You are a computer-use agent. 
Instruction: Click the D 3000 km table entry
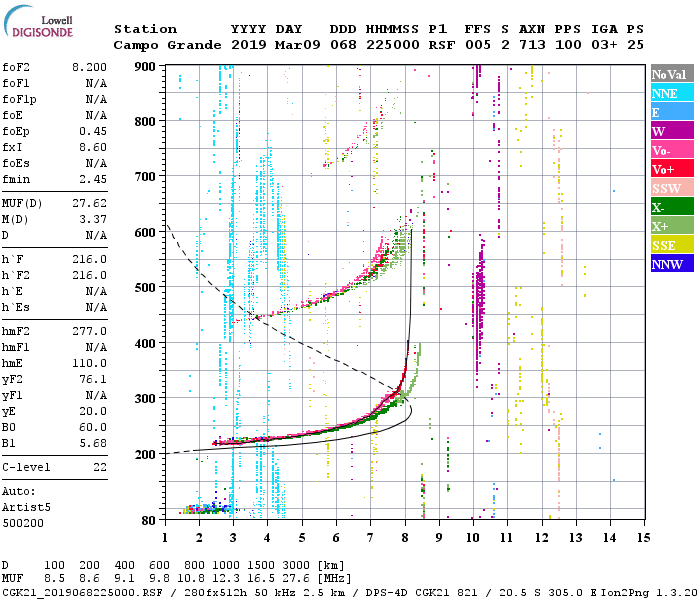[296, 566]
